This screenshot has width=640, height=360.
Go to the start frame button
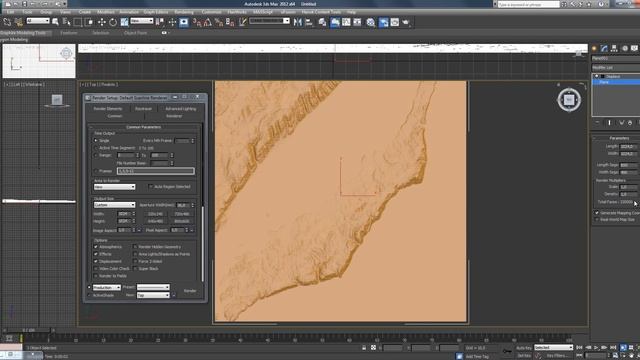[x=579, y=347]
